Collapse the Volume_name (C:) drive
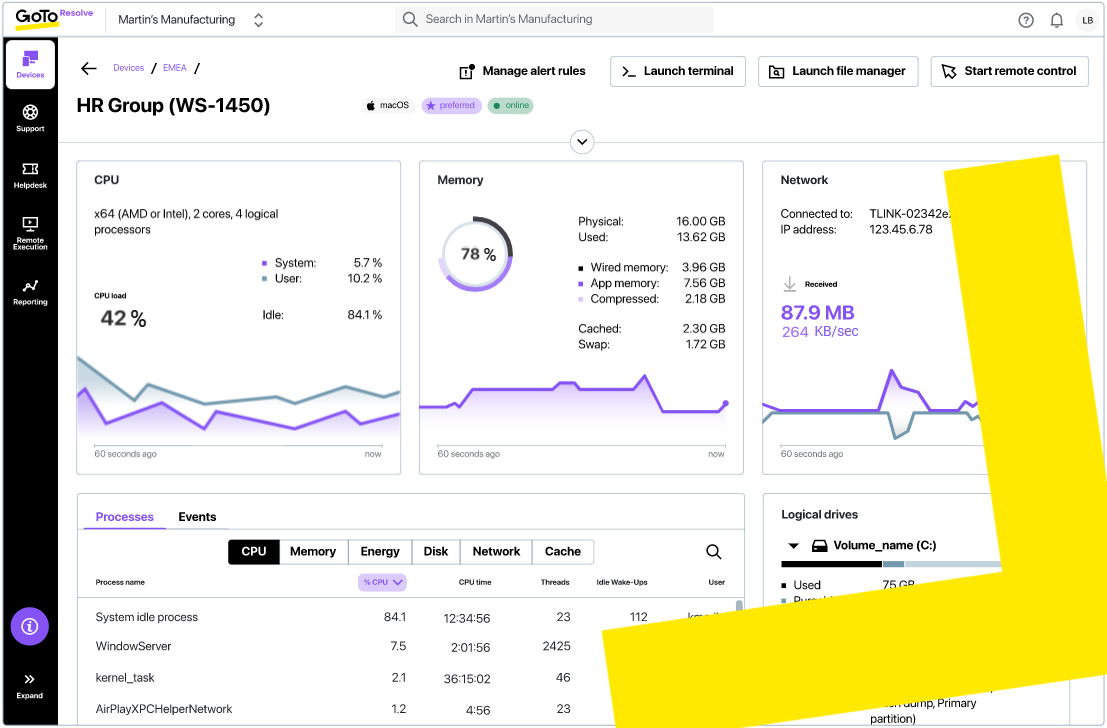Screen dimensions: 1107x728 pyautogui.click(x=794, y=546)
